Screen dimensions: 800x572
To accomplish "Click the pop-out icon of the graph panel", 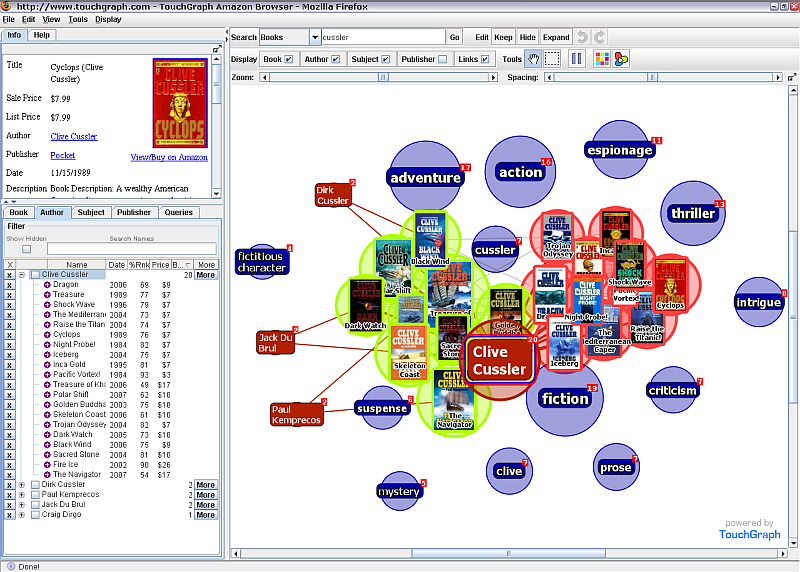I will coord(791,78).
